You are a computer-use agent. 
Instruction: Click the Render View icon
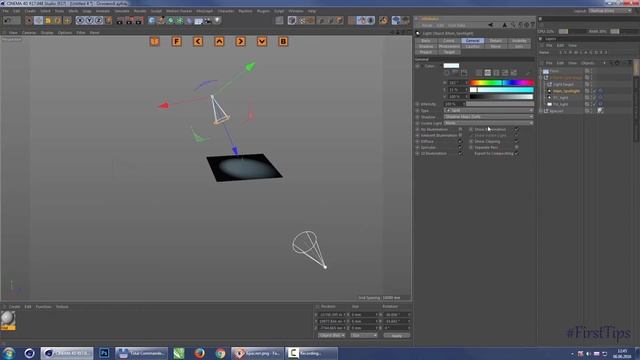120,20
